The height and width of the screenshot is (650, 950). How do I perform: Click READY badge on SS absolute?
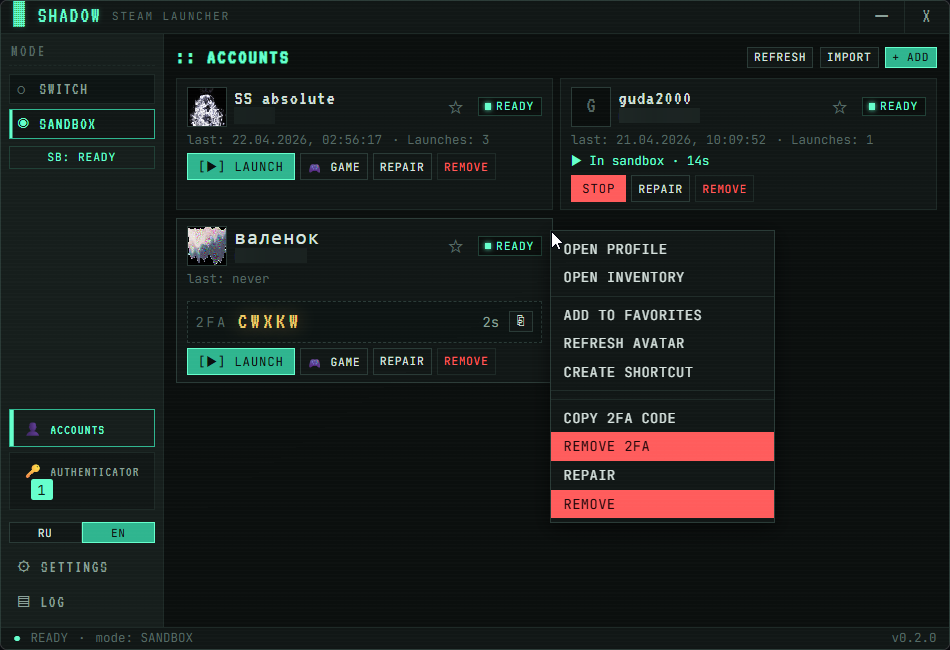(x=510, y=107)
